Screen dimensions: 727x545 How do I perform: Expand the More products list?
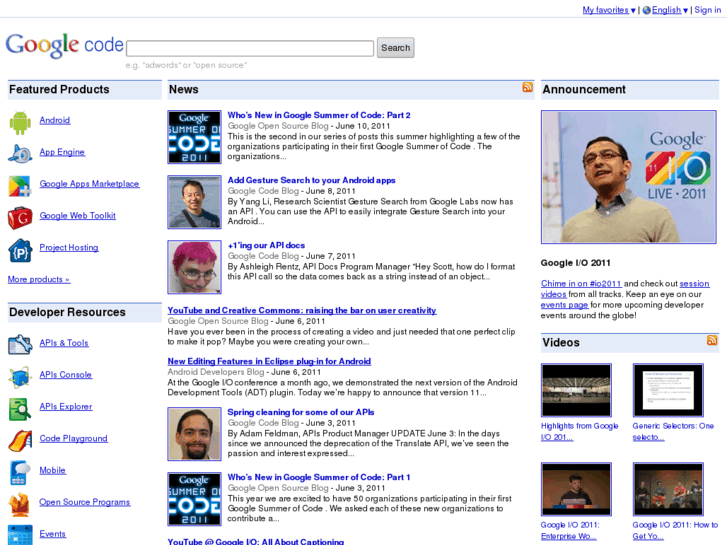pos(39,280)
